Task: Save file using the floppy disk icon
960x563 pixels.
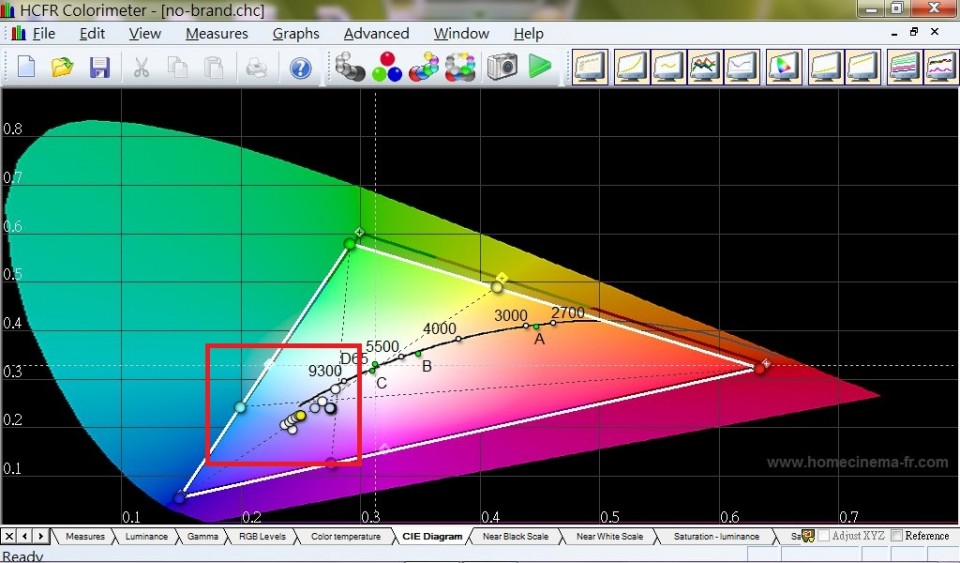Action: click(99, 67)
